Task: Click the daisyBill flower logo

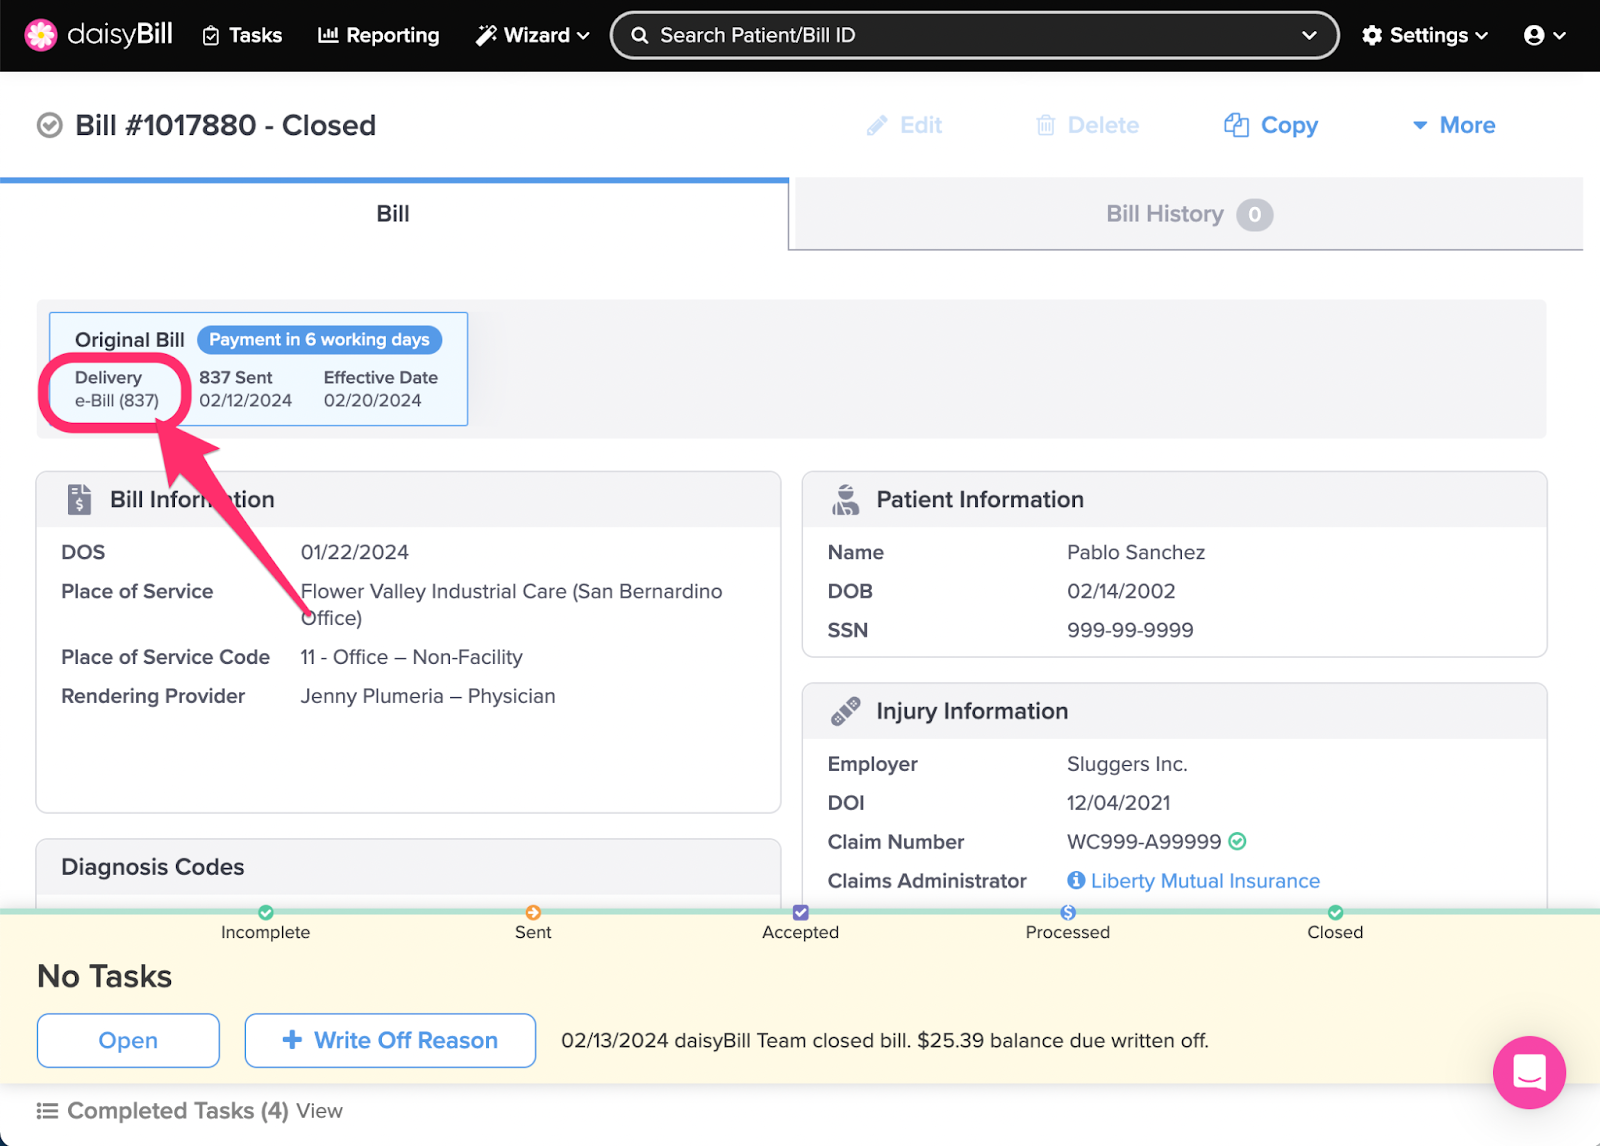Action: pyautogui.click(x=41, y=35)
